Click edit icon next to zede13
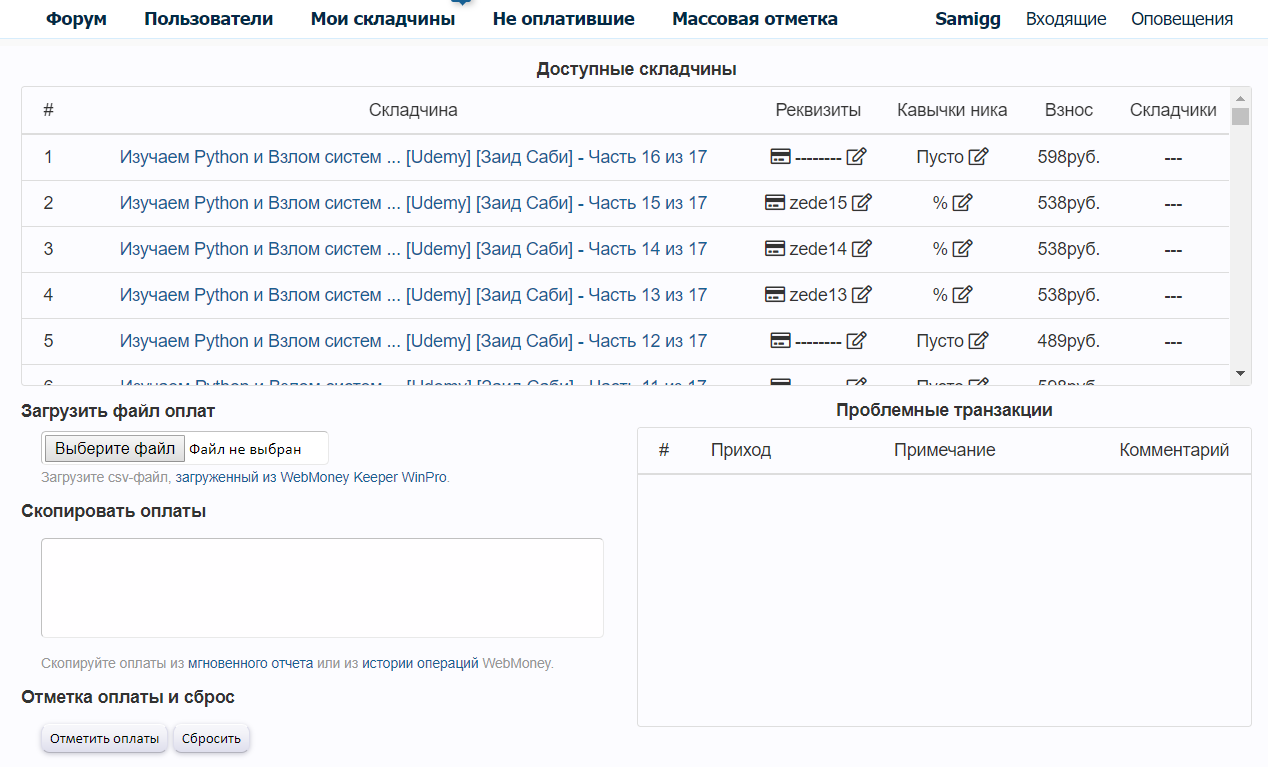The height and width of the screenshot is (767, 1268). point(862,295)
